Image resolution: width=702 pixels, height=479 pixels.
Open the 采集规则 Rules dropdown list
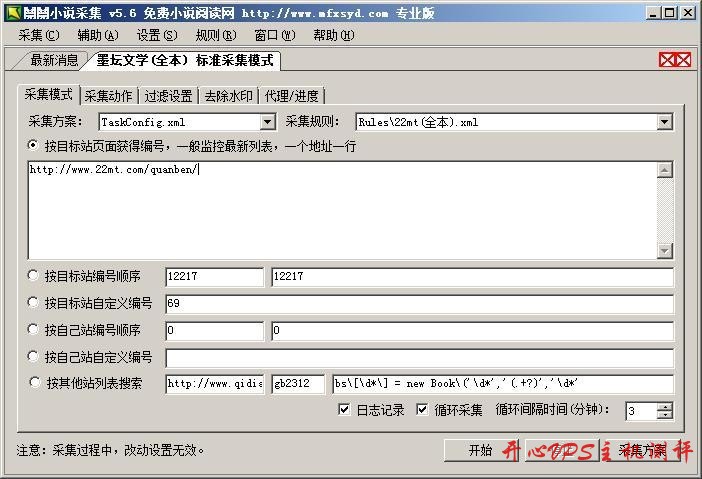(x=665, y=122)
